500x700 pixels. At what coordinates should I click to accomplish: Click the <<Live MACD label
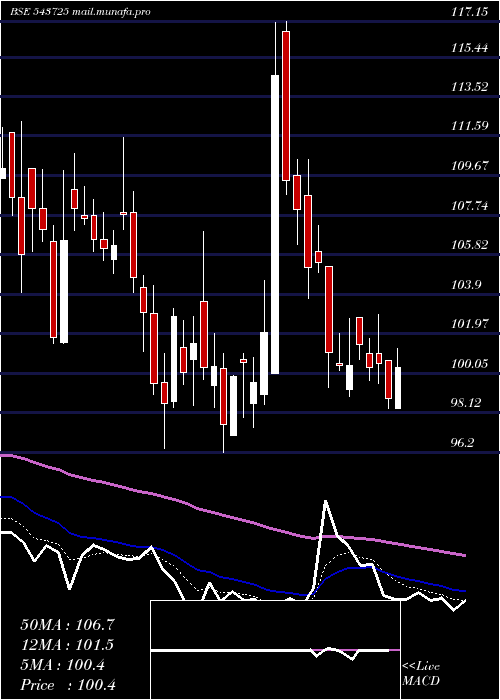[421, 674]
